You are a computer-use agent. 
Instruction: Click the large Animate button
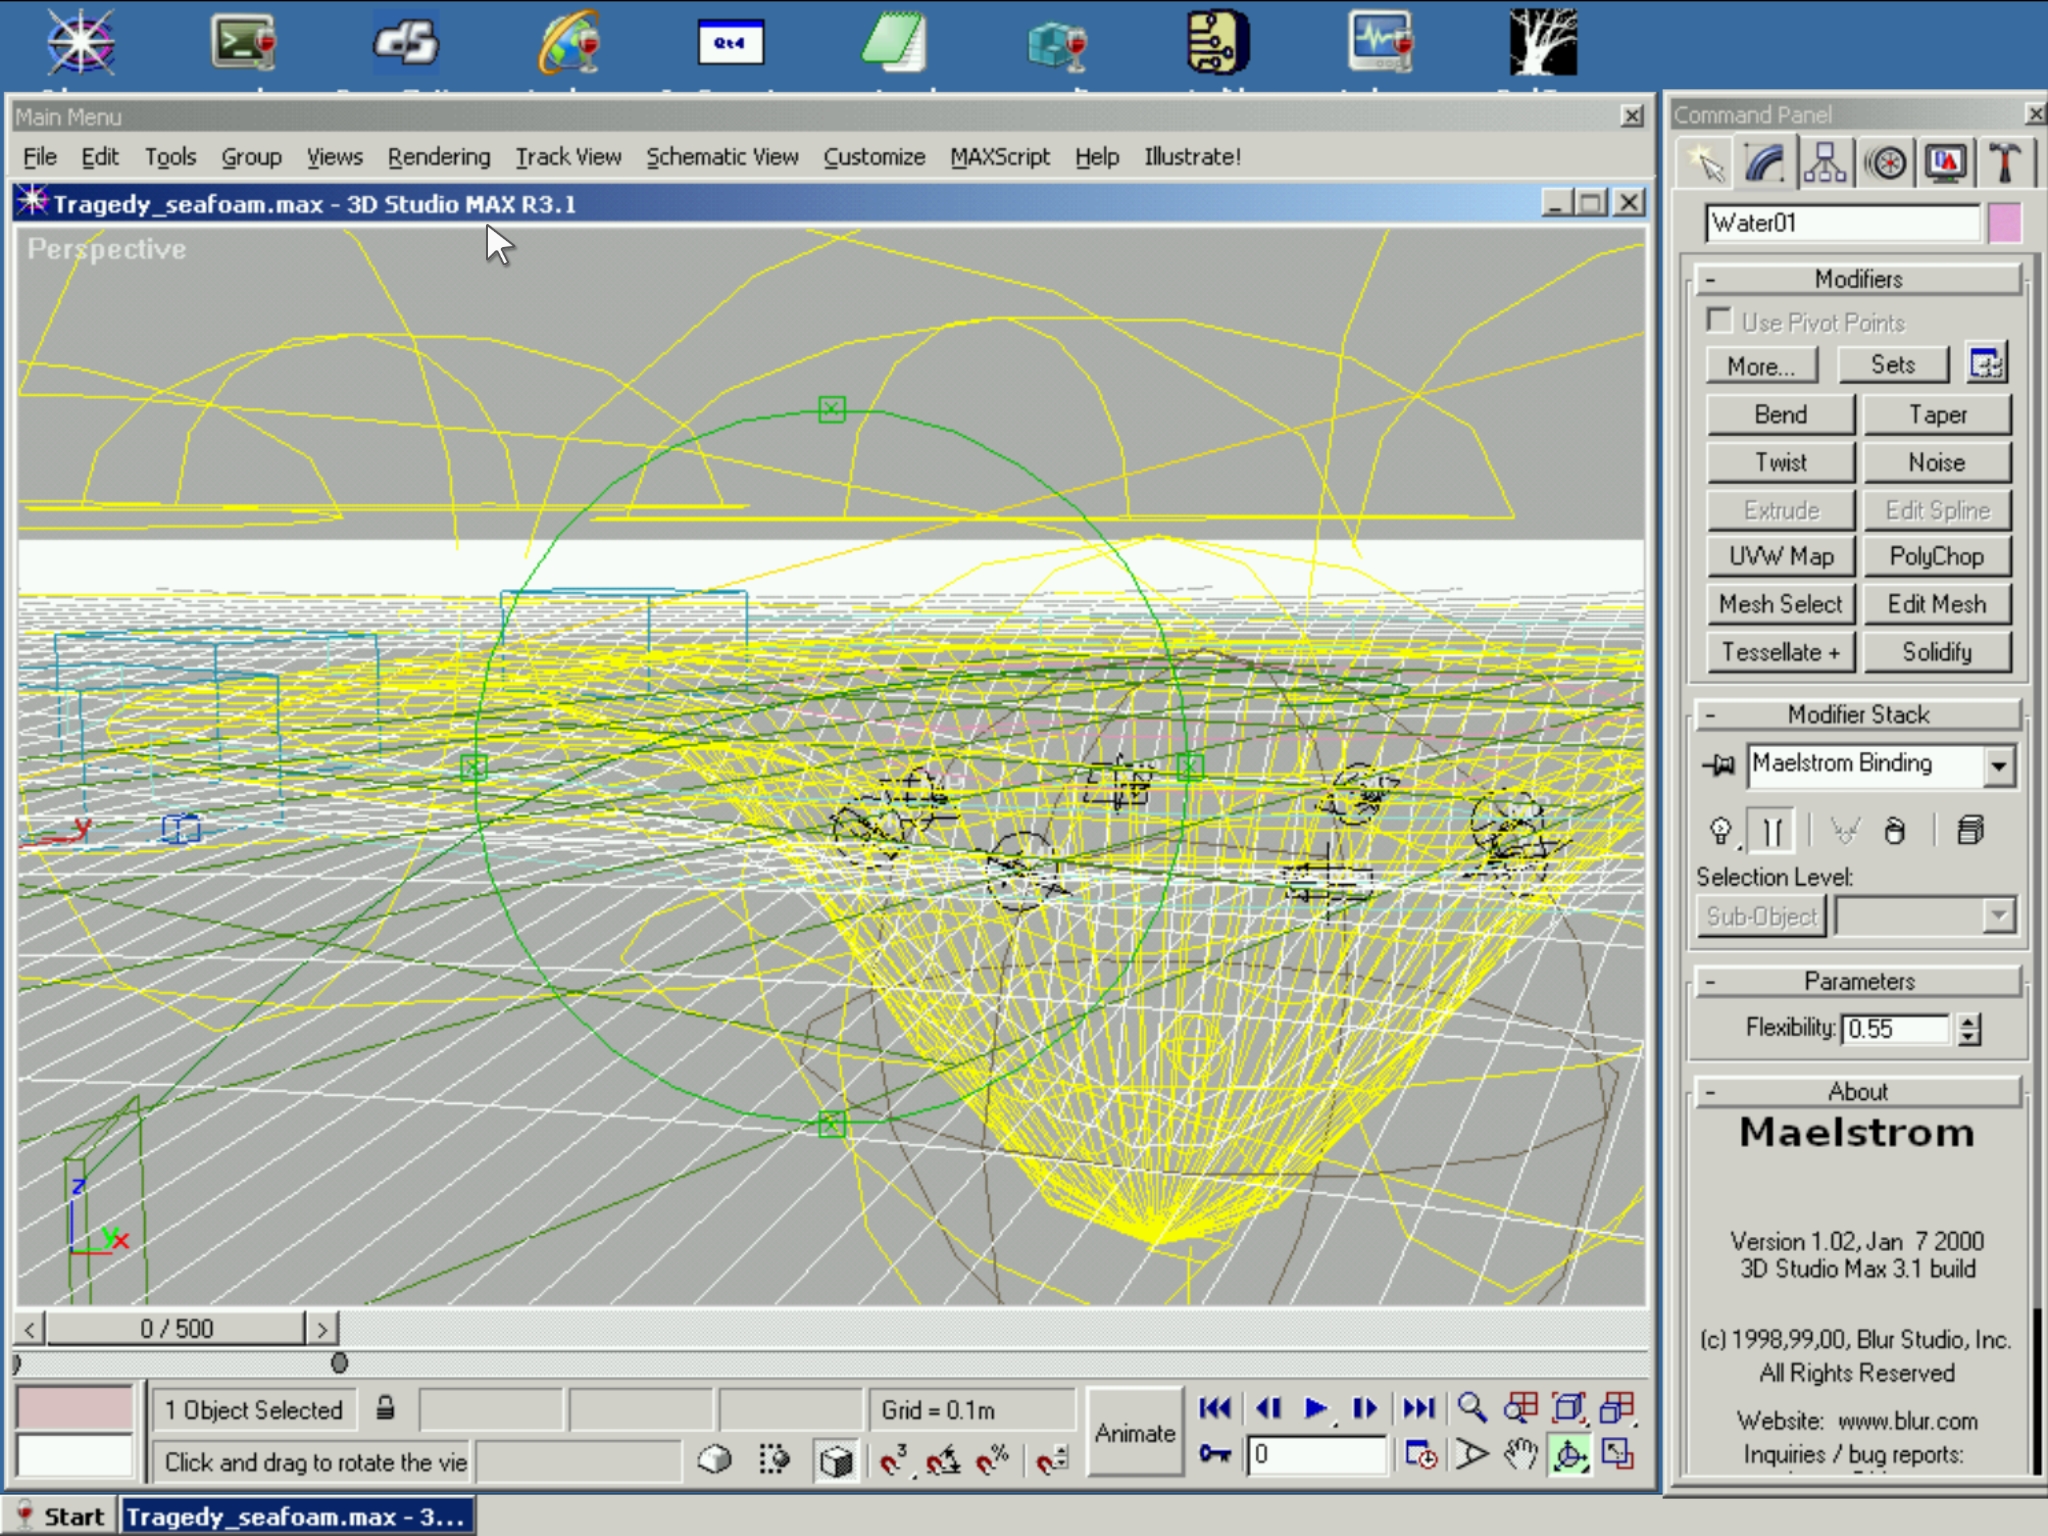(x=1134, y=1433)
